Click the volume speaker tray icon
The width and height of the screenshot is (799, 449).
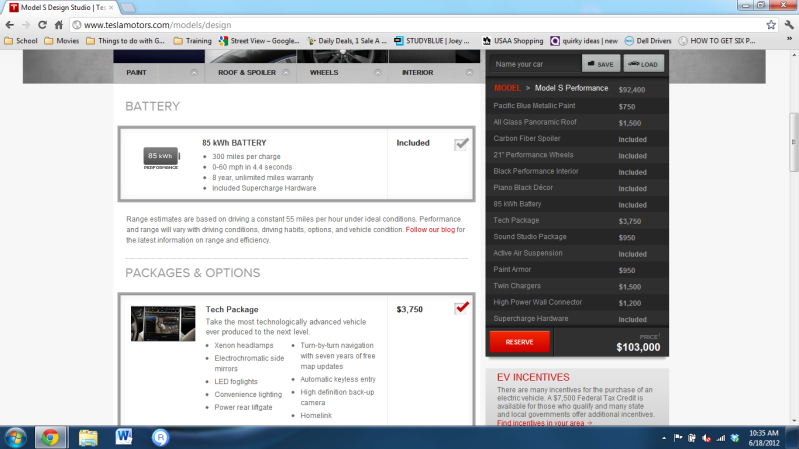(x=706, y=438)
